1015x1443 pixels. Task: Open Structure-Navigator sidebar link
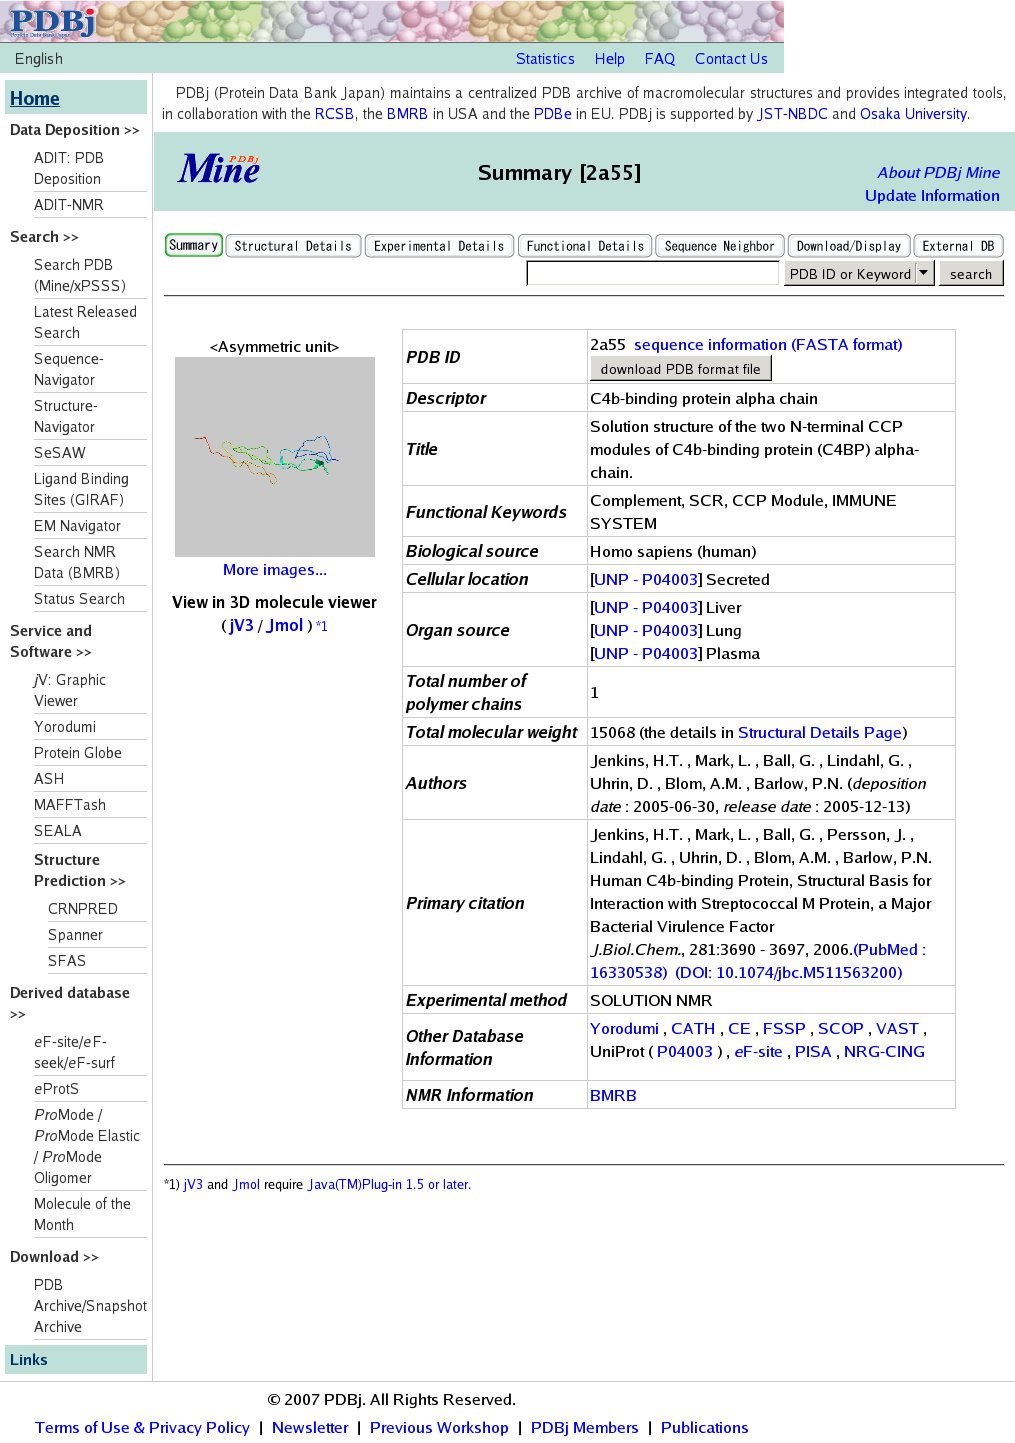click(x=66, y=416)
